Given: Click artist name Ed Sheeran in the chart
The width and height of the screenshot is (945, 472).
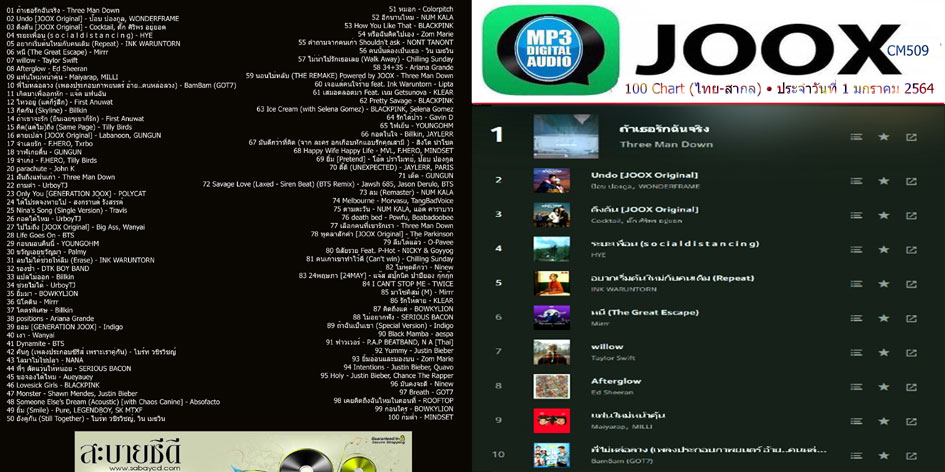Looking at the screenshot, I should click(x=612, y=392).
